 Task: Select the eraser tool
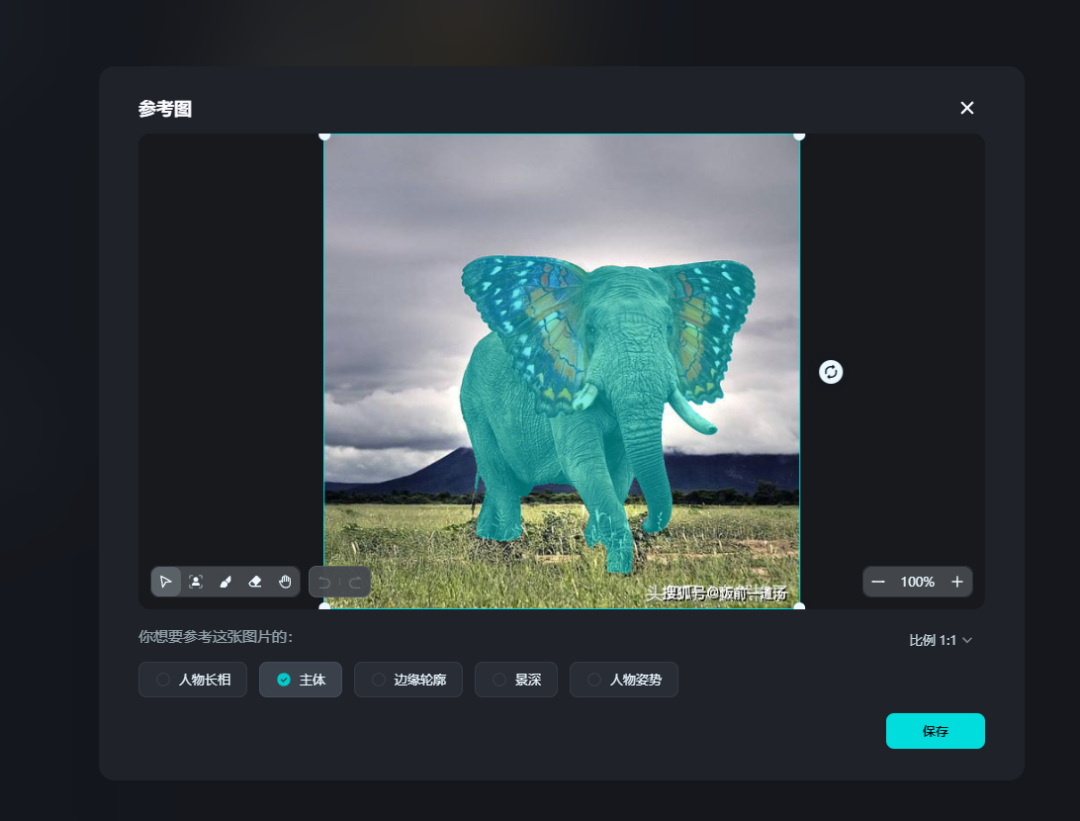[x=255, y=581]
